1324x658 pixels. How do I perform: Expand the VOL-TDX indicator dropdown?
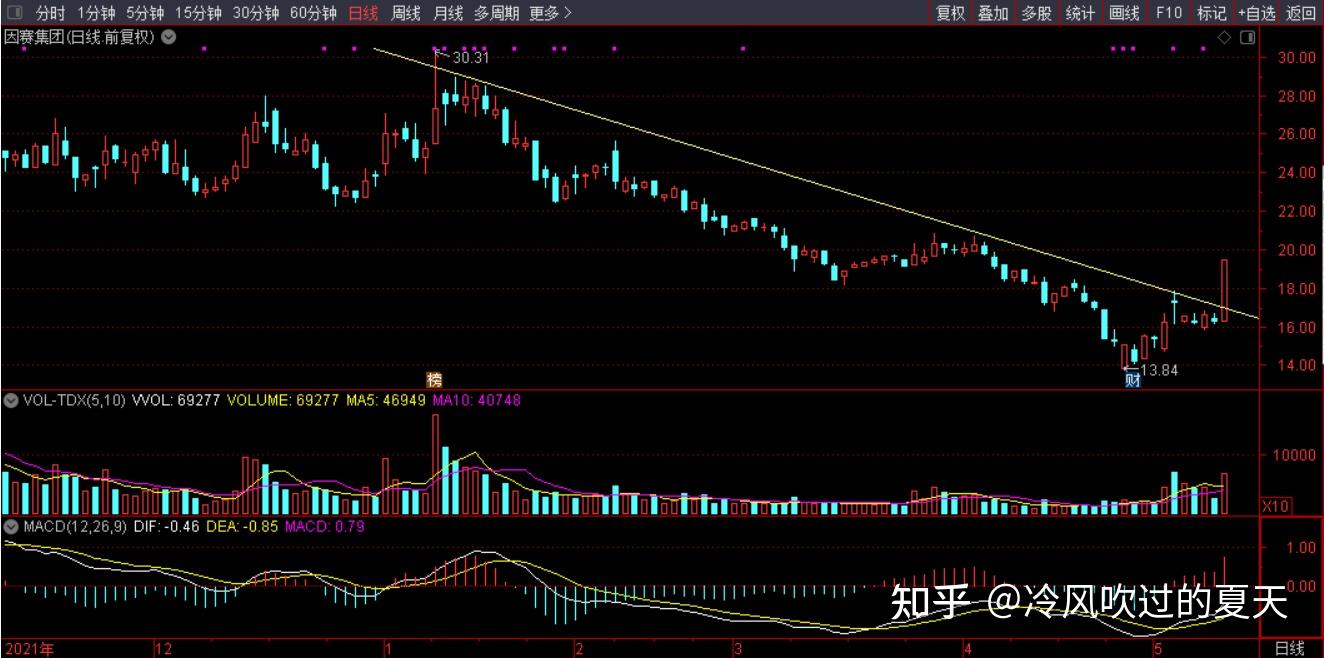11,400
